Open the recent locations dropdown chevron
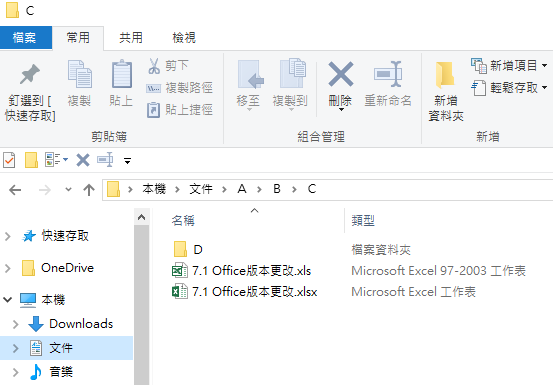This screenshot has width=553, height=385. point(68,190)
